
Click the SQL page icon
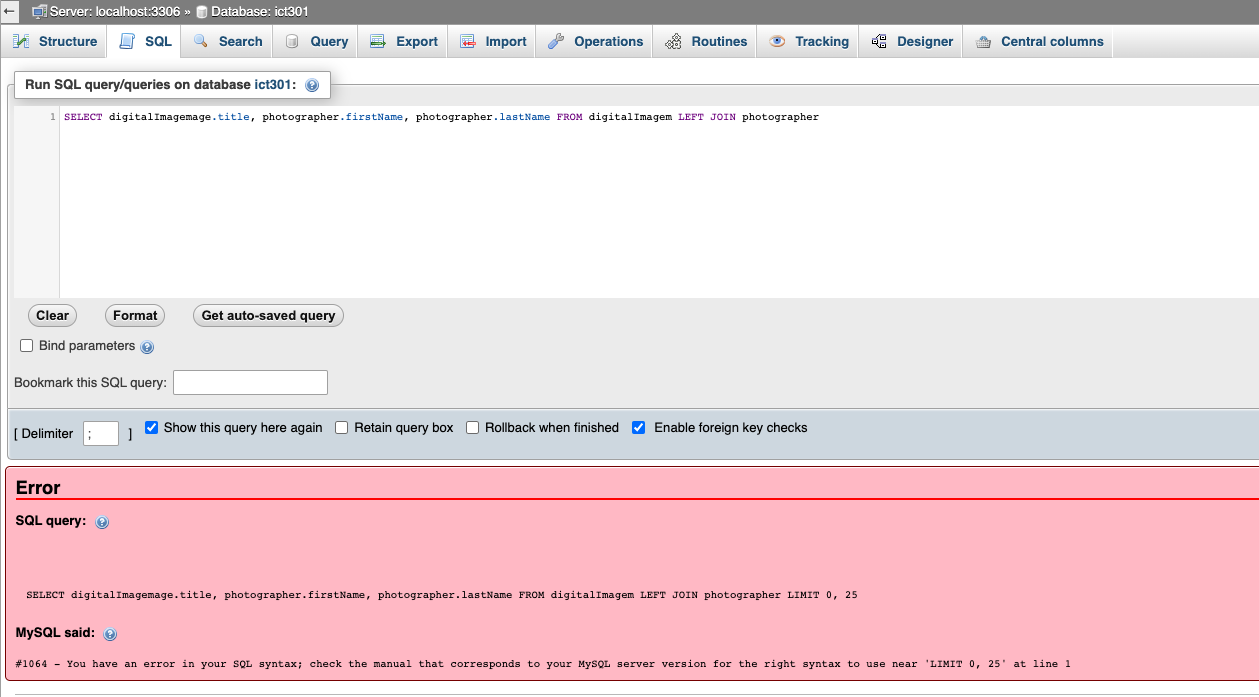127,41
